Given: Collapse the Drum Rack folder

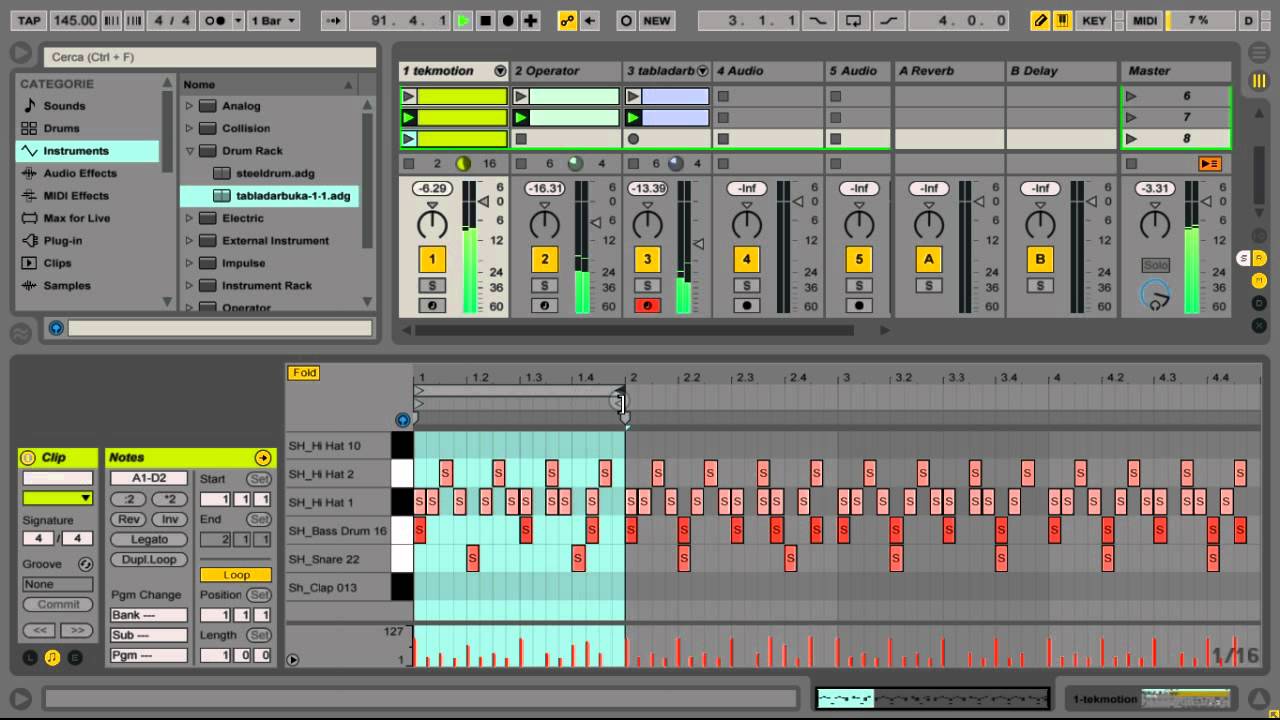Looking at the screenshot, I should coord(189,151).
